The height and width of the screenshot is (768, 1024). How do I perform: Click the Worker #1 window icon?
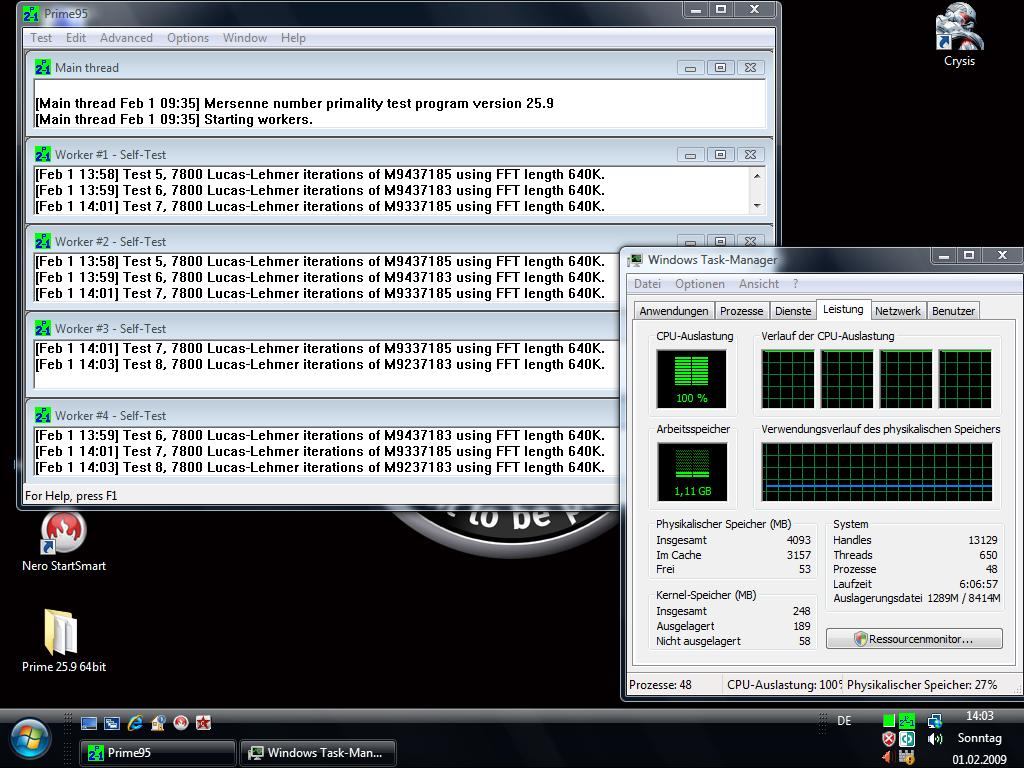click(42, 154)
